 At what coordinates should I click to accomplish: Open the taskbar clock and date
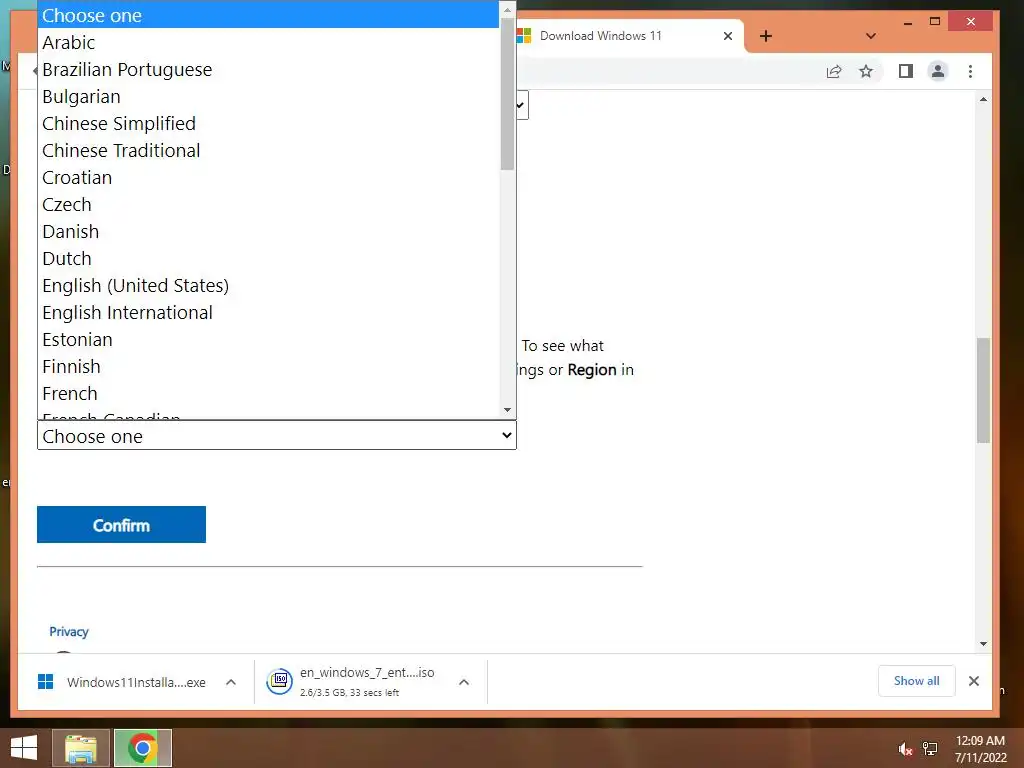point(980,749)
